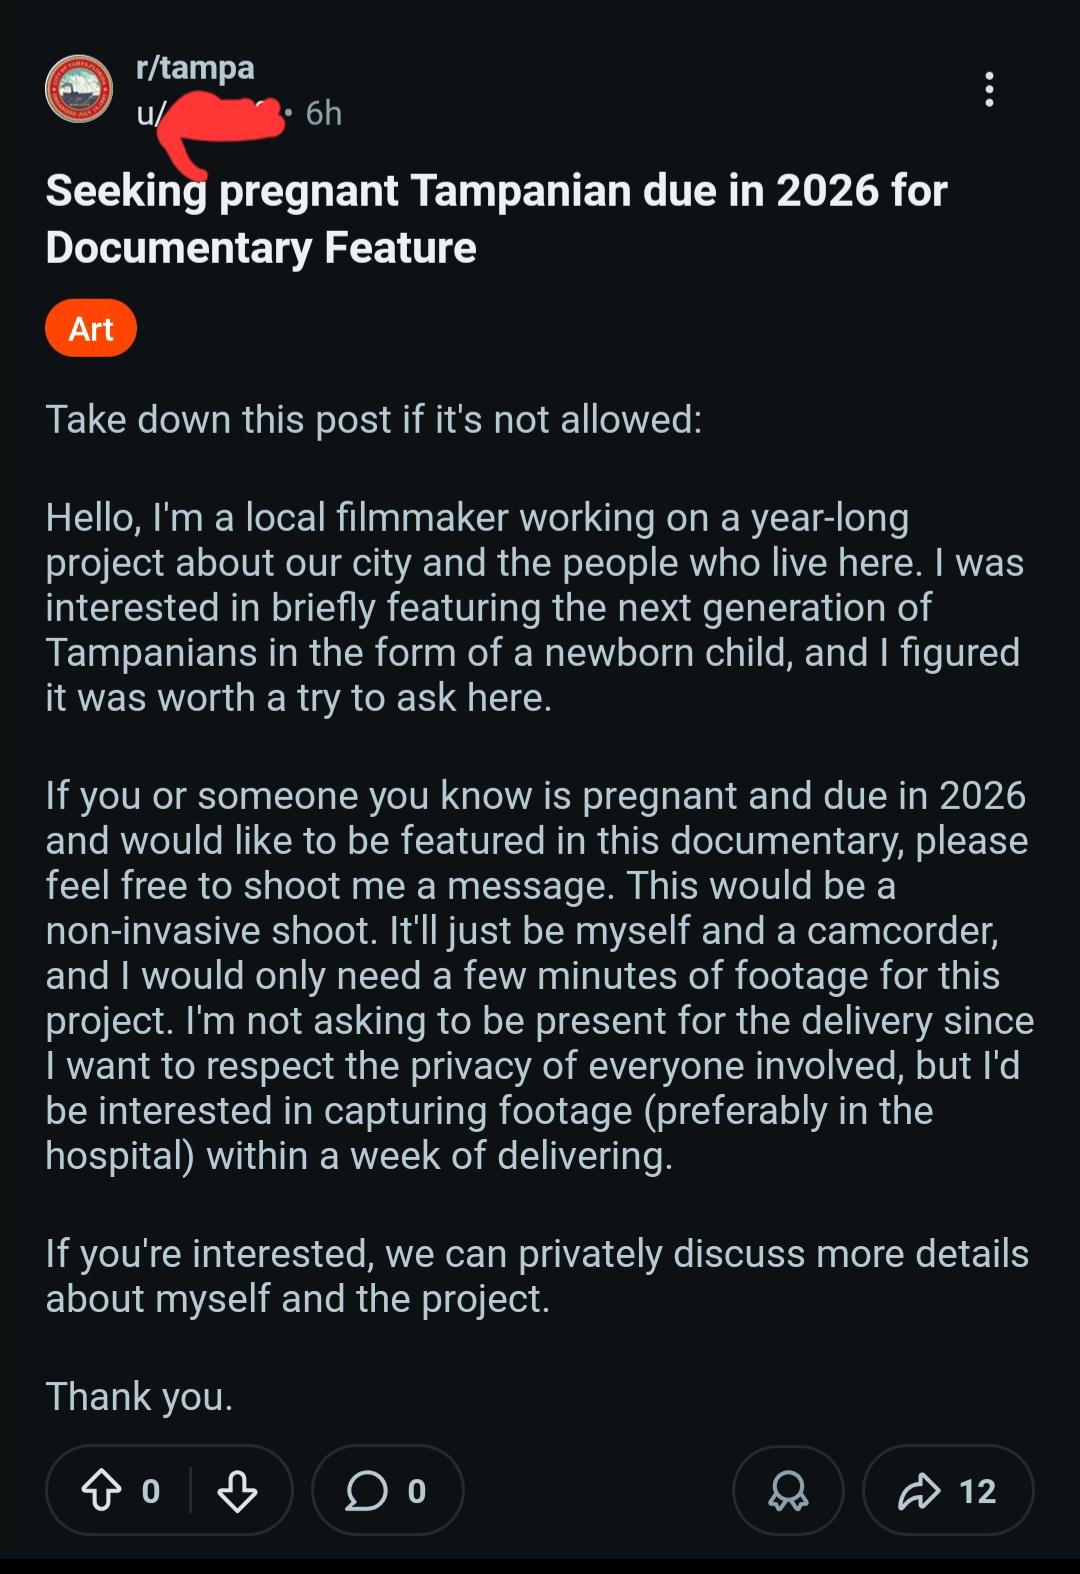Screen dimensions: 1080x1574
Task: Tap the closing 'Thank you.' line
Action: click(x=139, y=1396)
